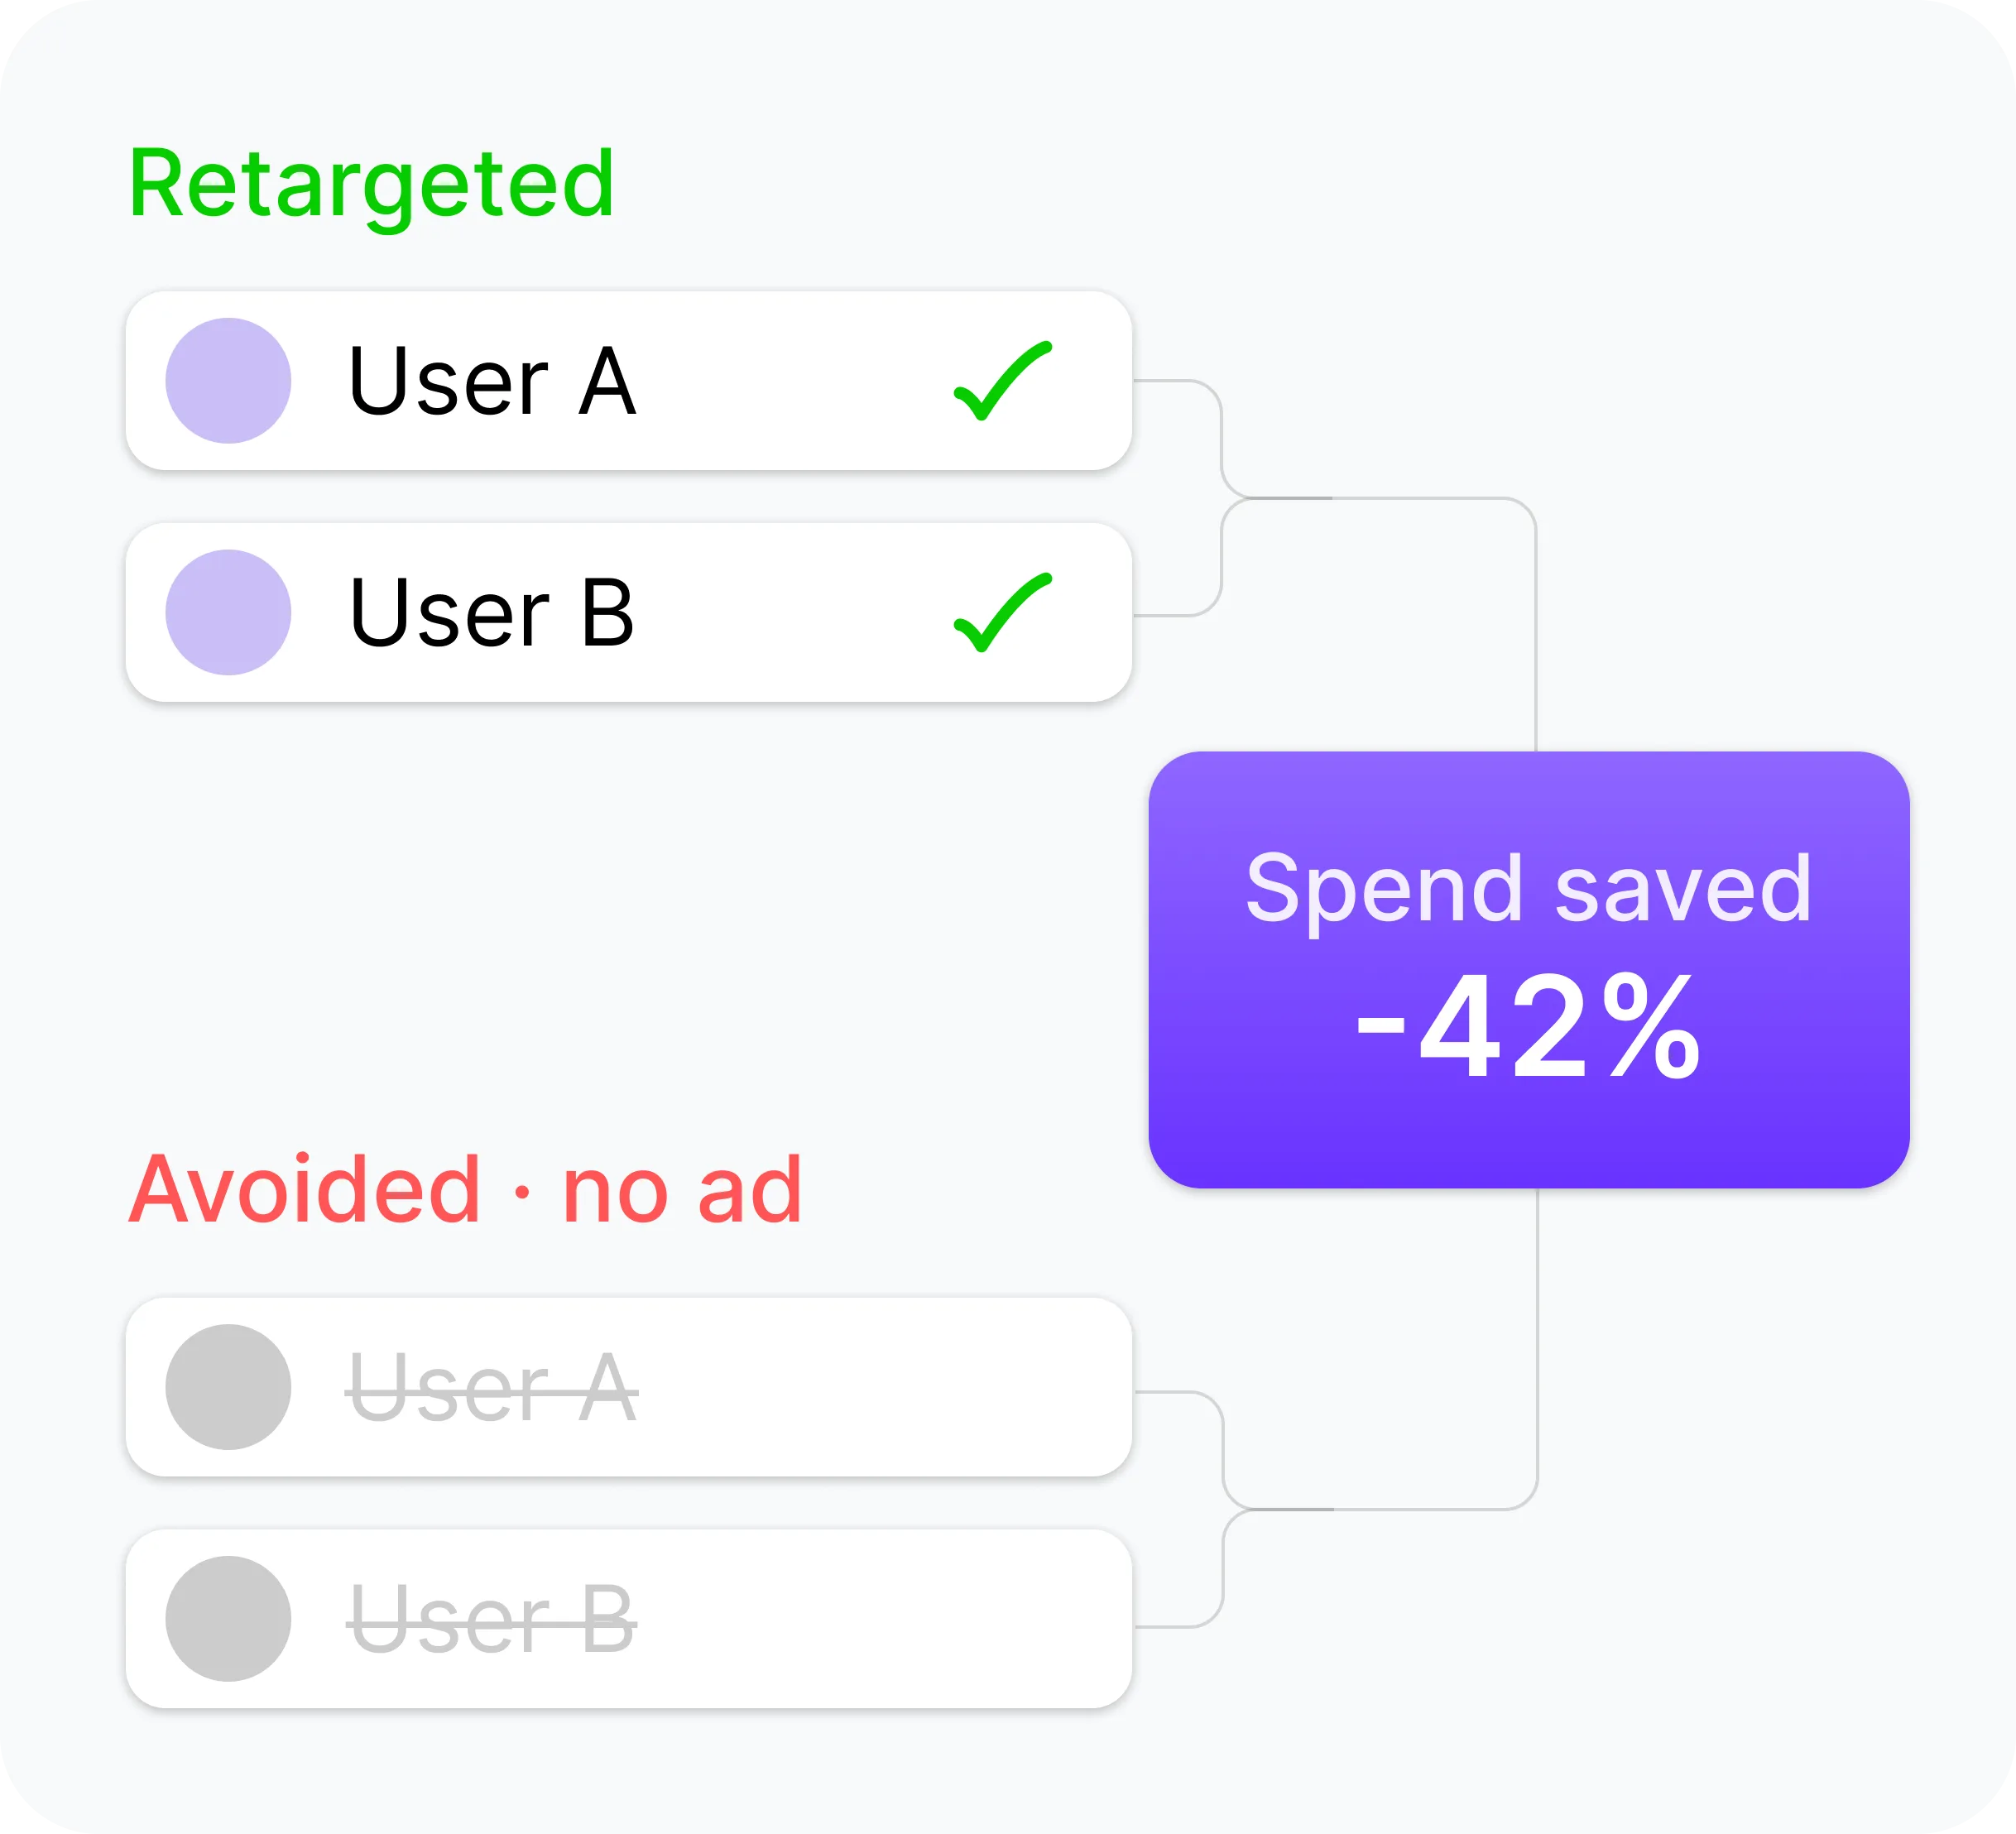This screenshot has width=2016, height=1834.
Task: Select the strikethrough User B card
Action: 629,1619
